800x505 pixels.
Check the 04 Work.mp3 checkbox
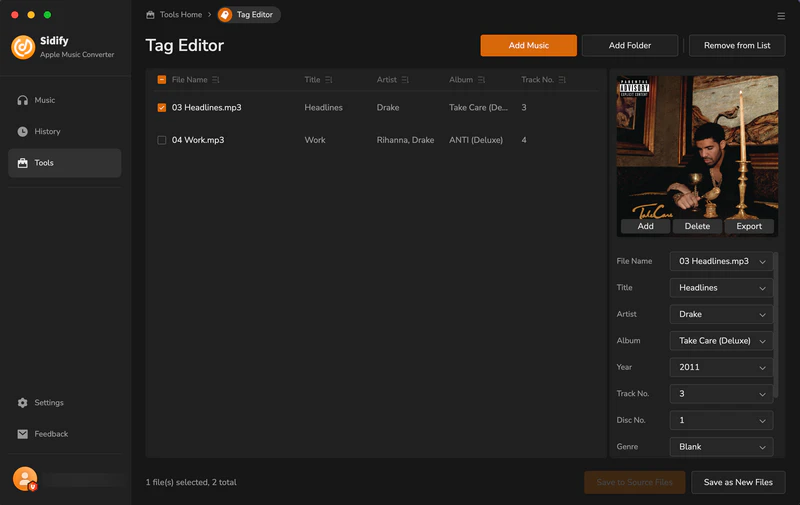162,140
